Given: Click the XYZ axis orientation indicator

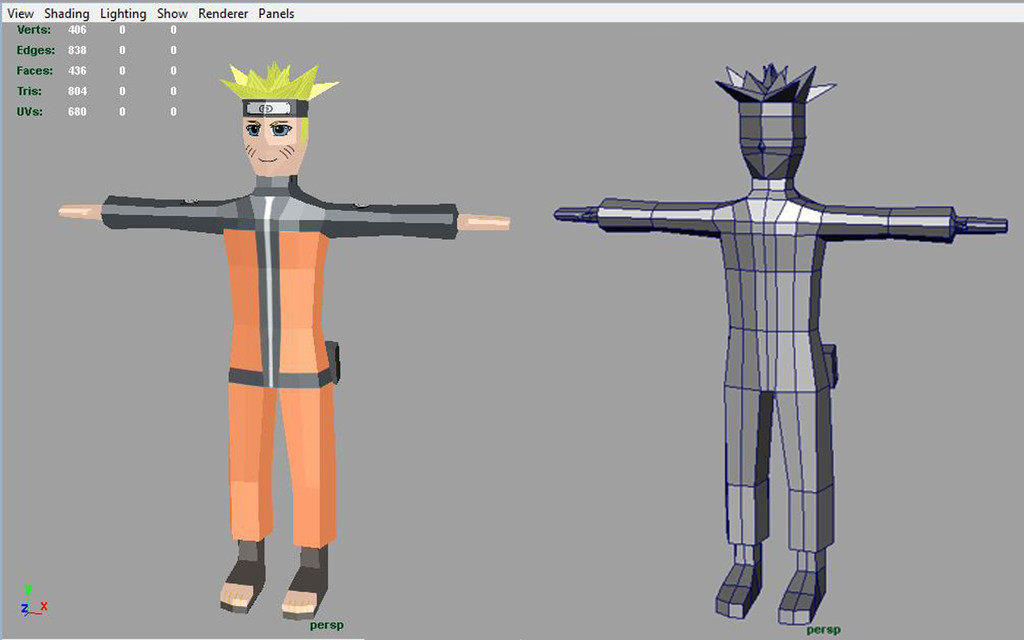Looking at the screenshot, I should coord(33,601).
